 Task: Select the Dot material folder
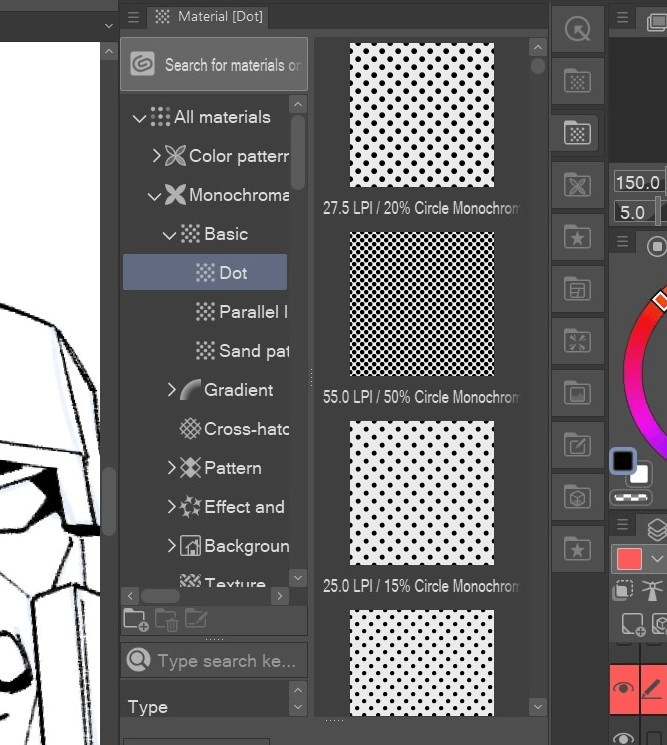pyautogui.click(x=205, y=272)
